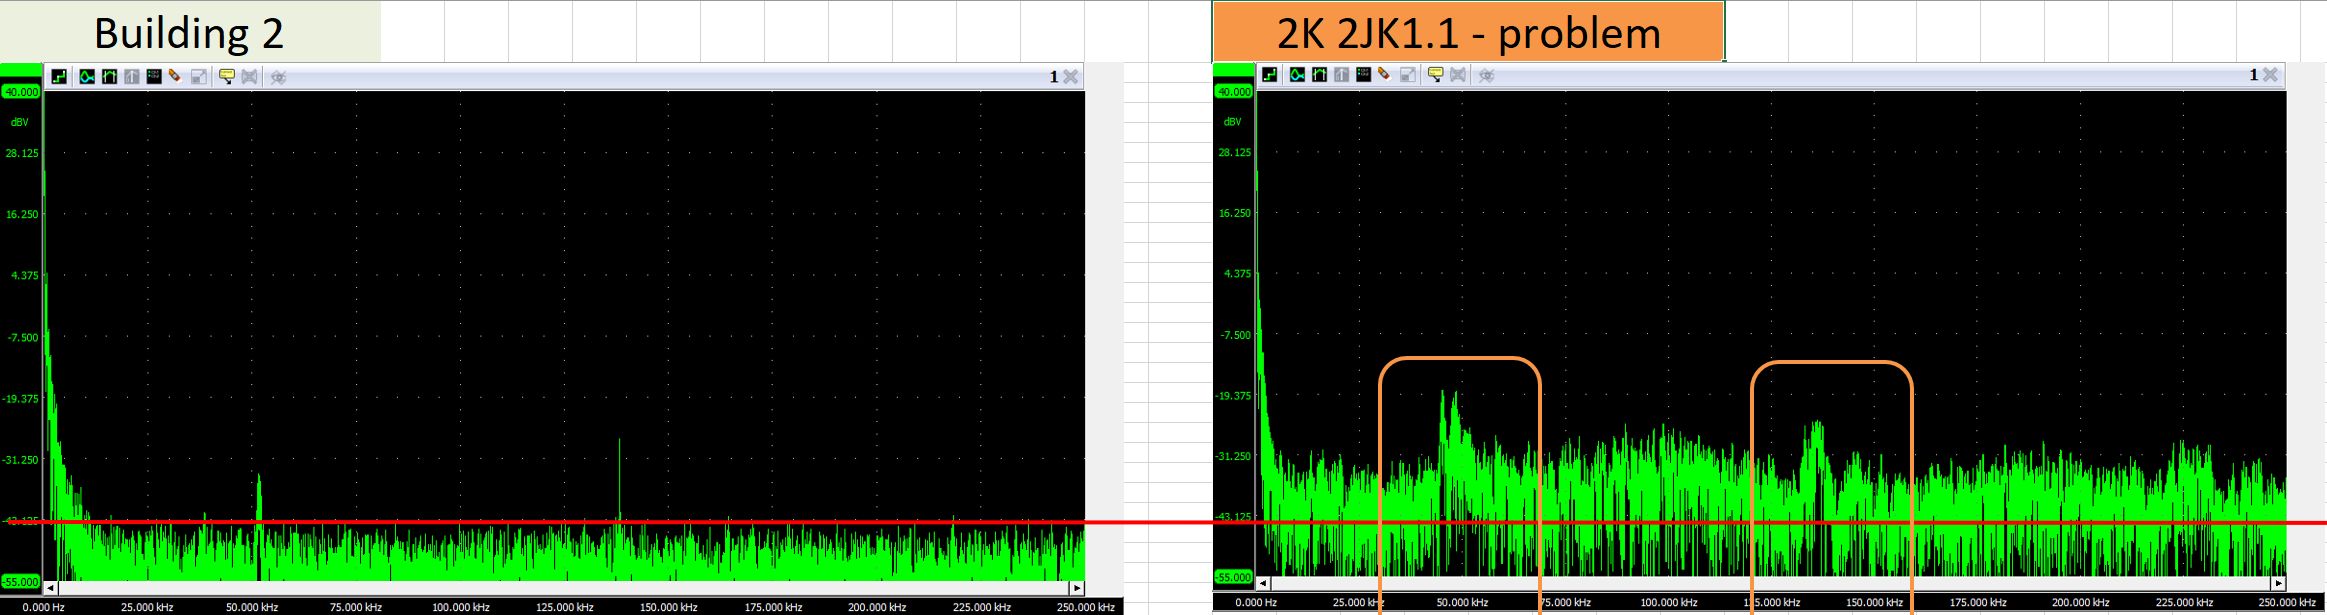Click the staircase trace icon in Building 2 toolbar
Image resolution: width=2327 pixels, height=615 pixels.
(60, 77)
